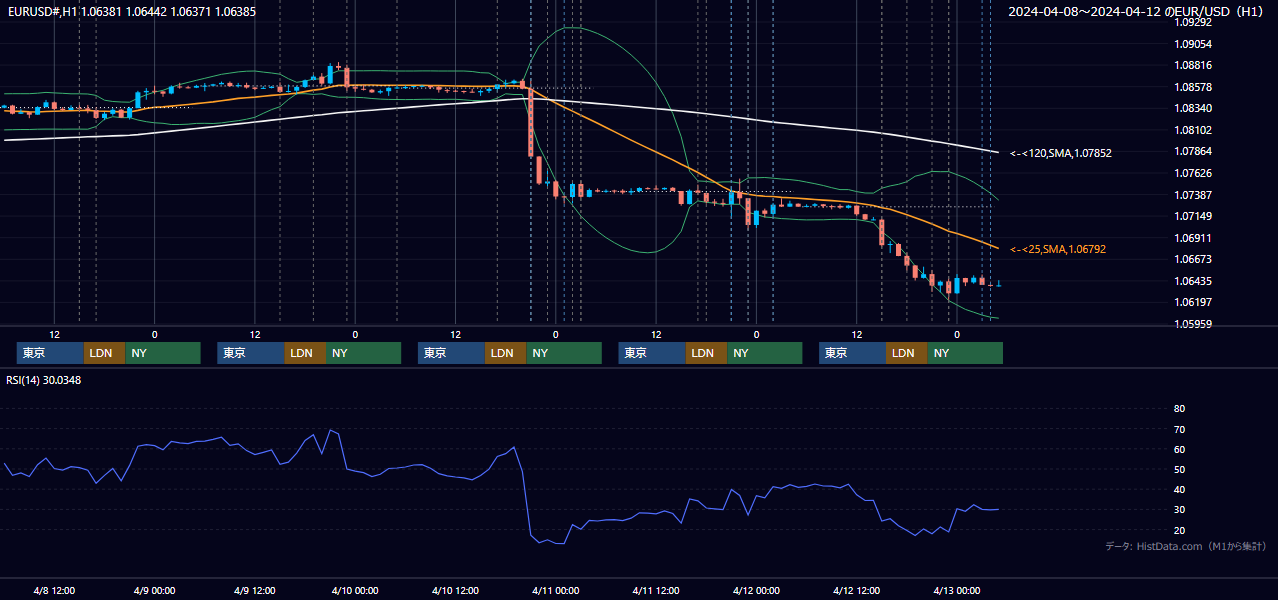Click price level 1.08816 on axis
The image size is (1278, 600).
tap(1192, 65)
